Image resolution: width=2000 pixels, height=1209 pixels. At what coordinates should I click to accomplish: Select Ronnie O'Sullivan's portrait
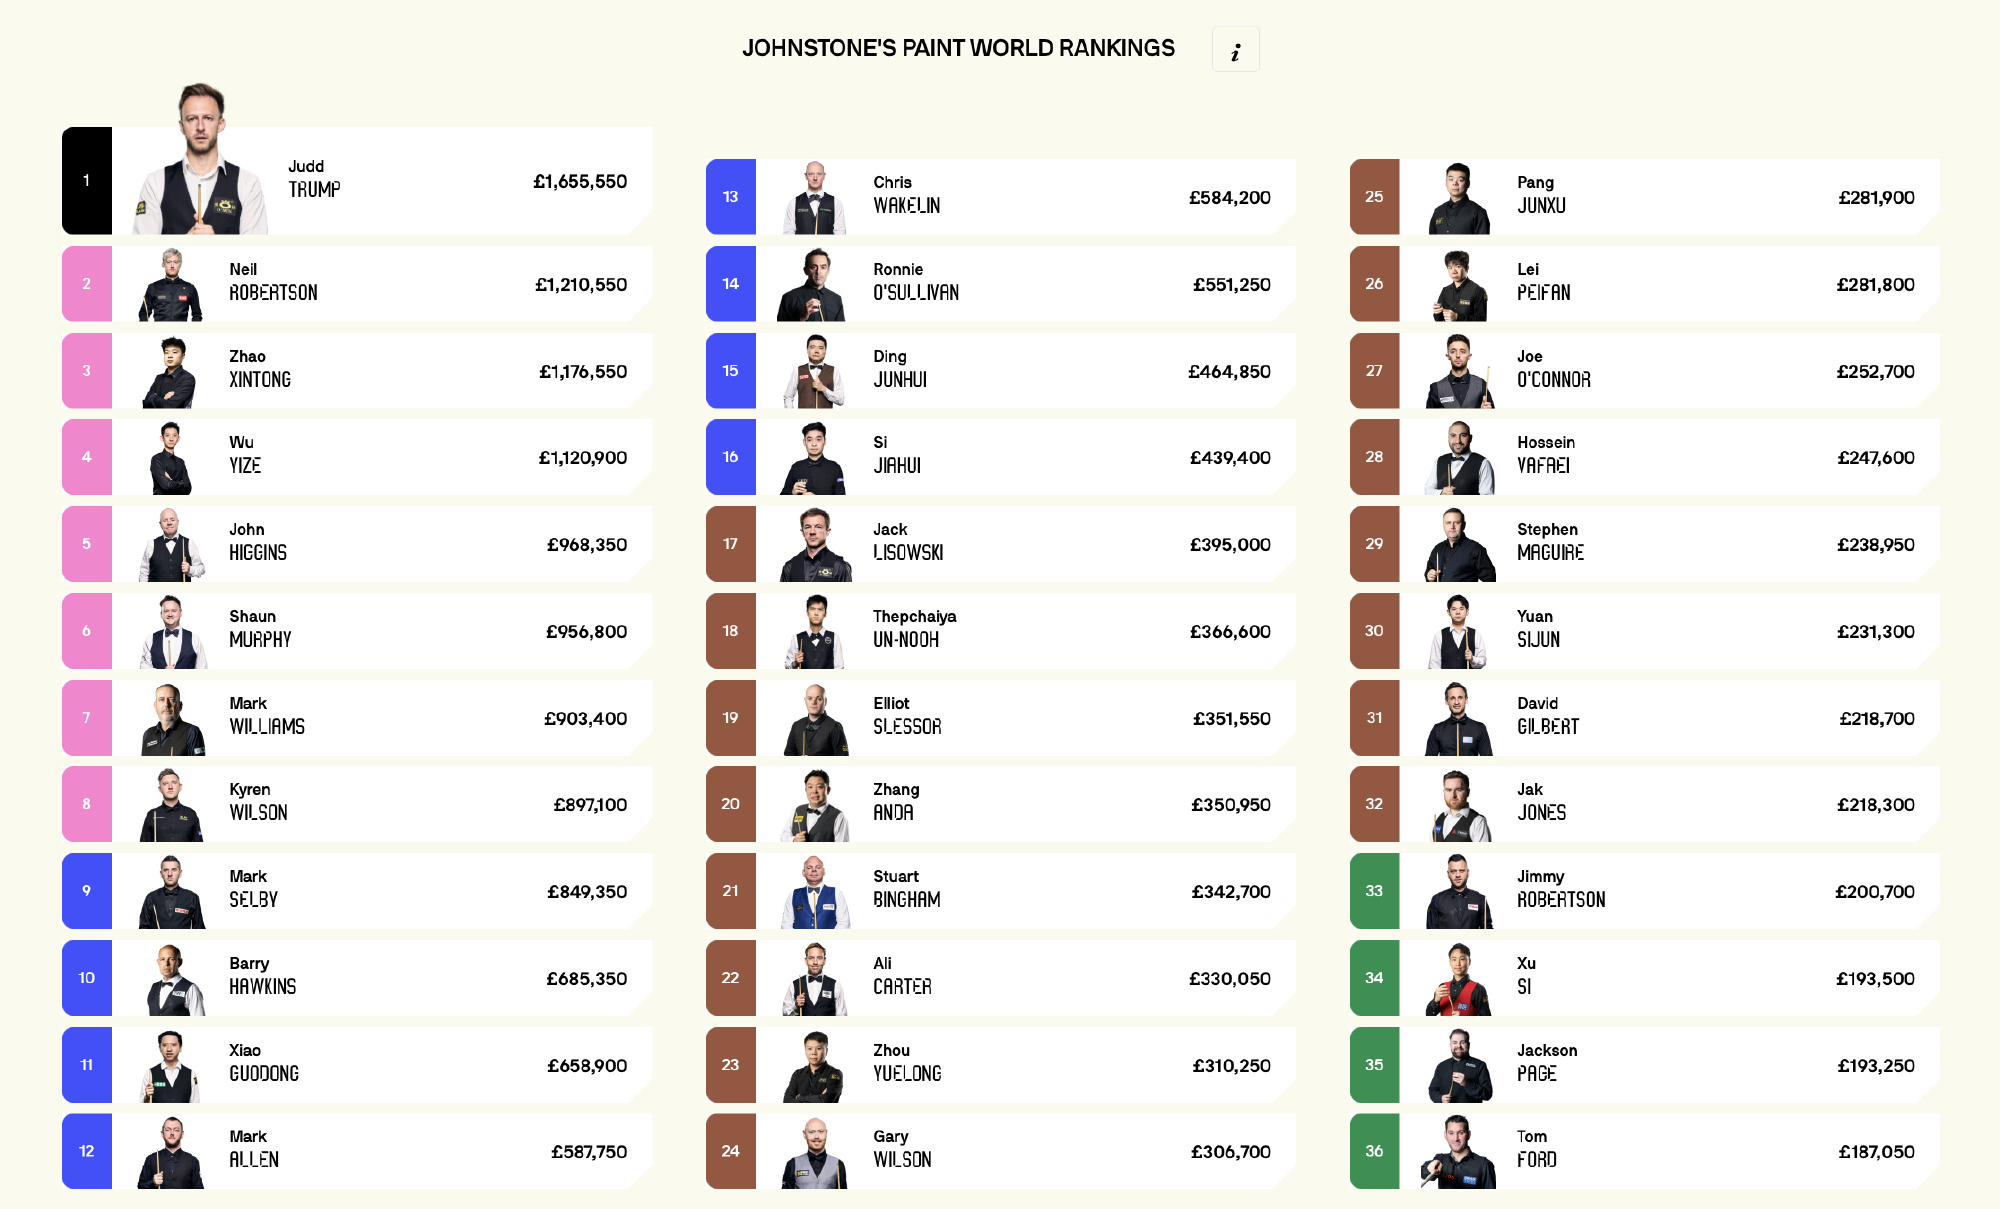[x=812, y=285]
